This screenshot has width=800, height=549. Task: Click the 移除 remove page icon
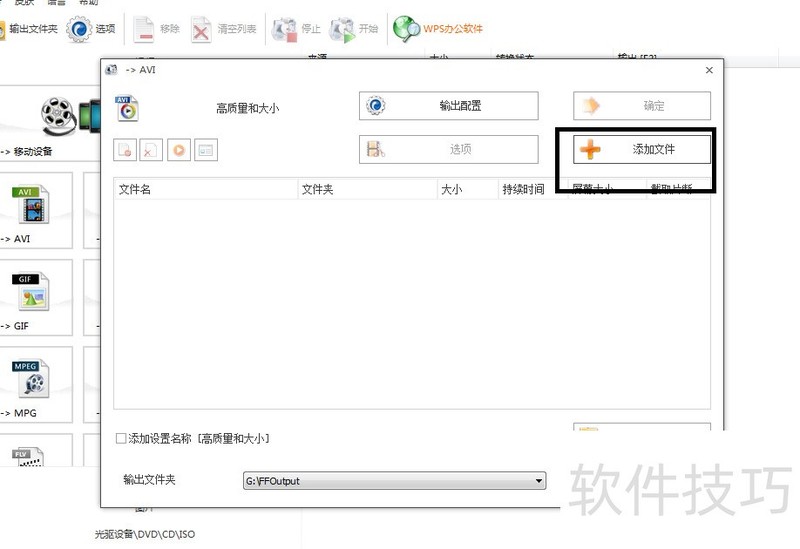click(144, 29)
